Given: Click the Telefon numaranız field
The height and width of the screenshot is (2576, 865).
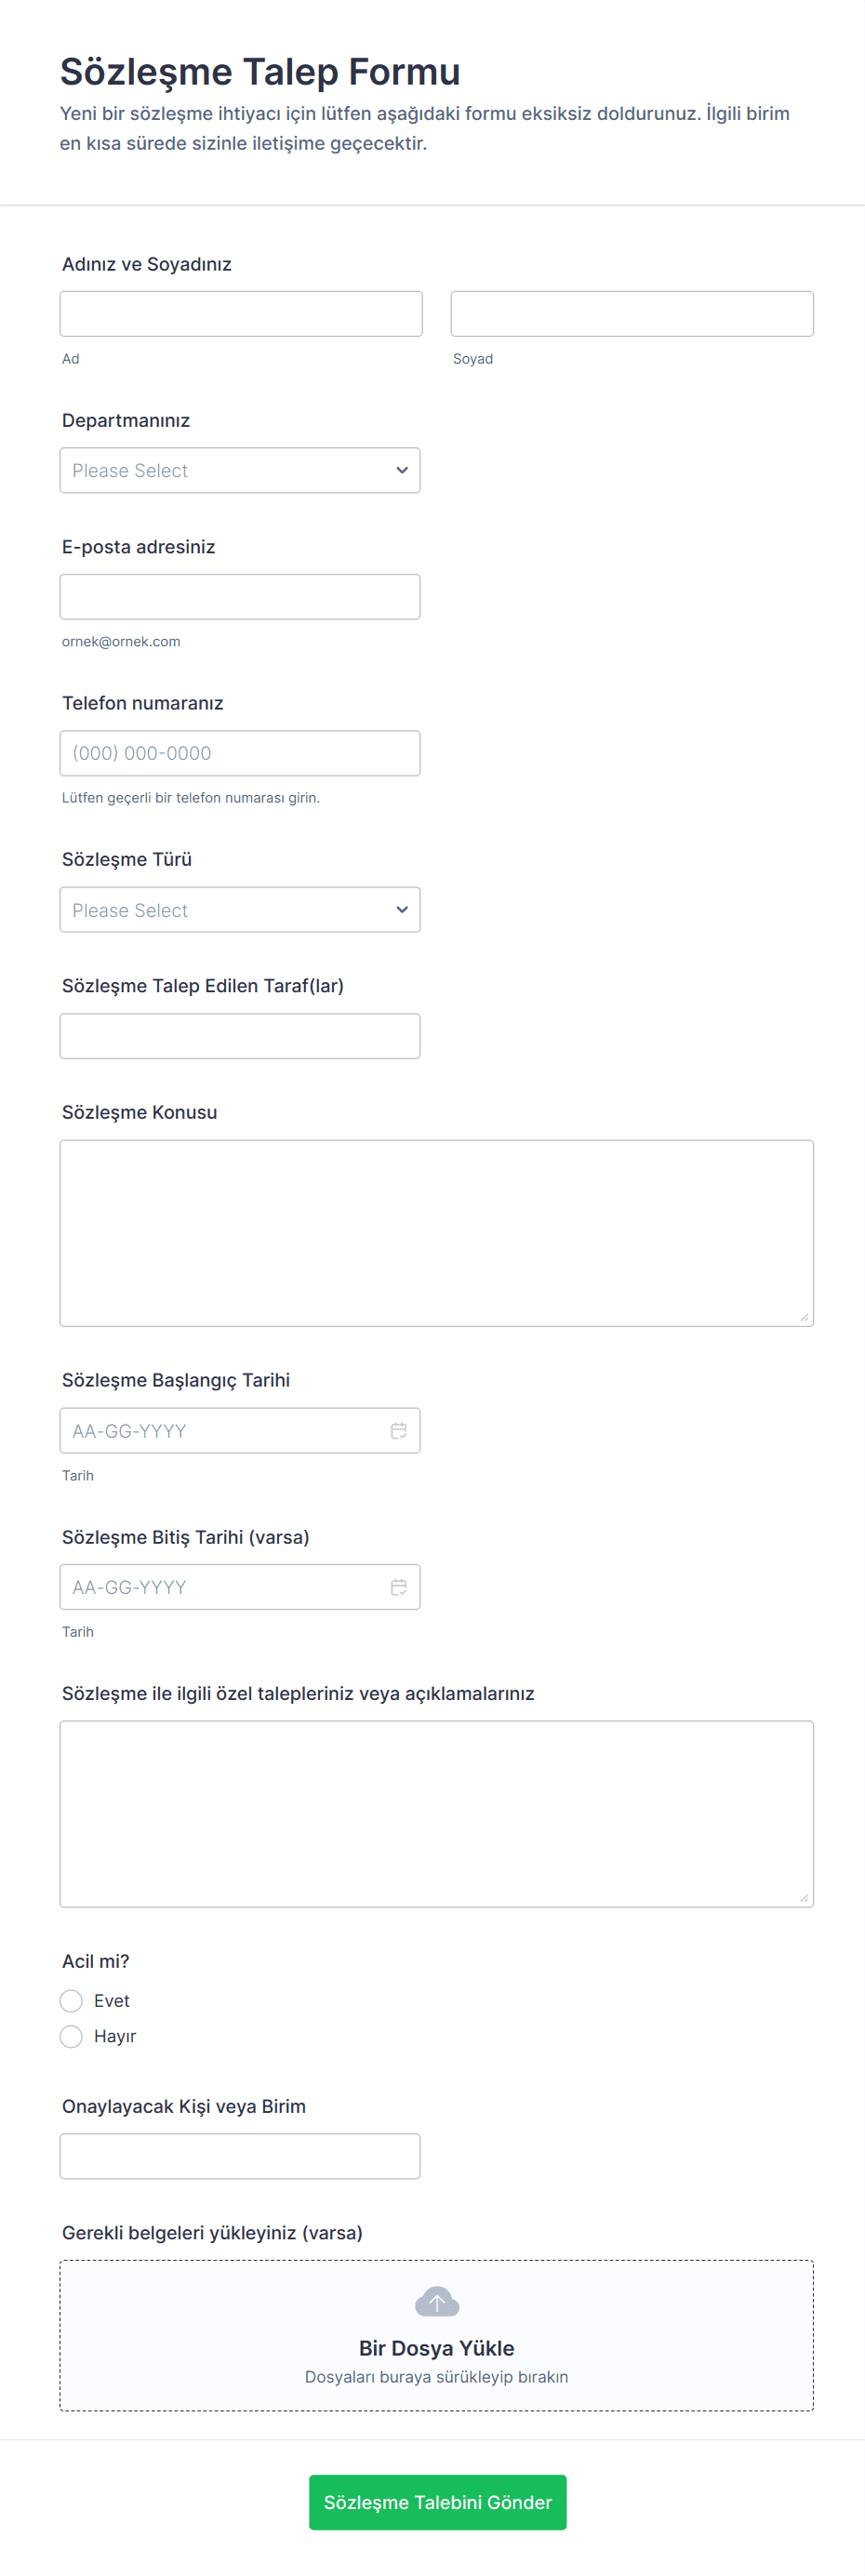Looking at the screenshot, I should tap(240, 753).
